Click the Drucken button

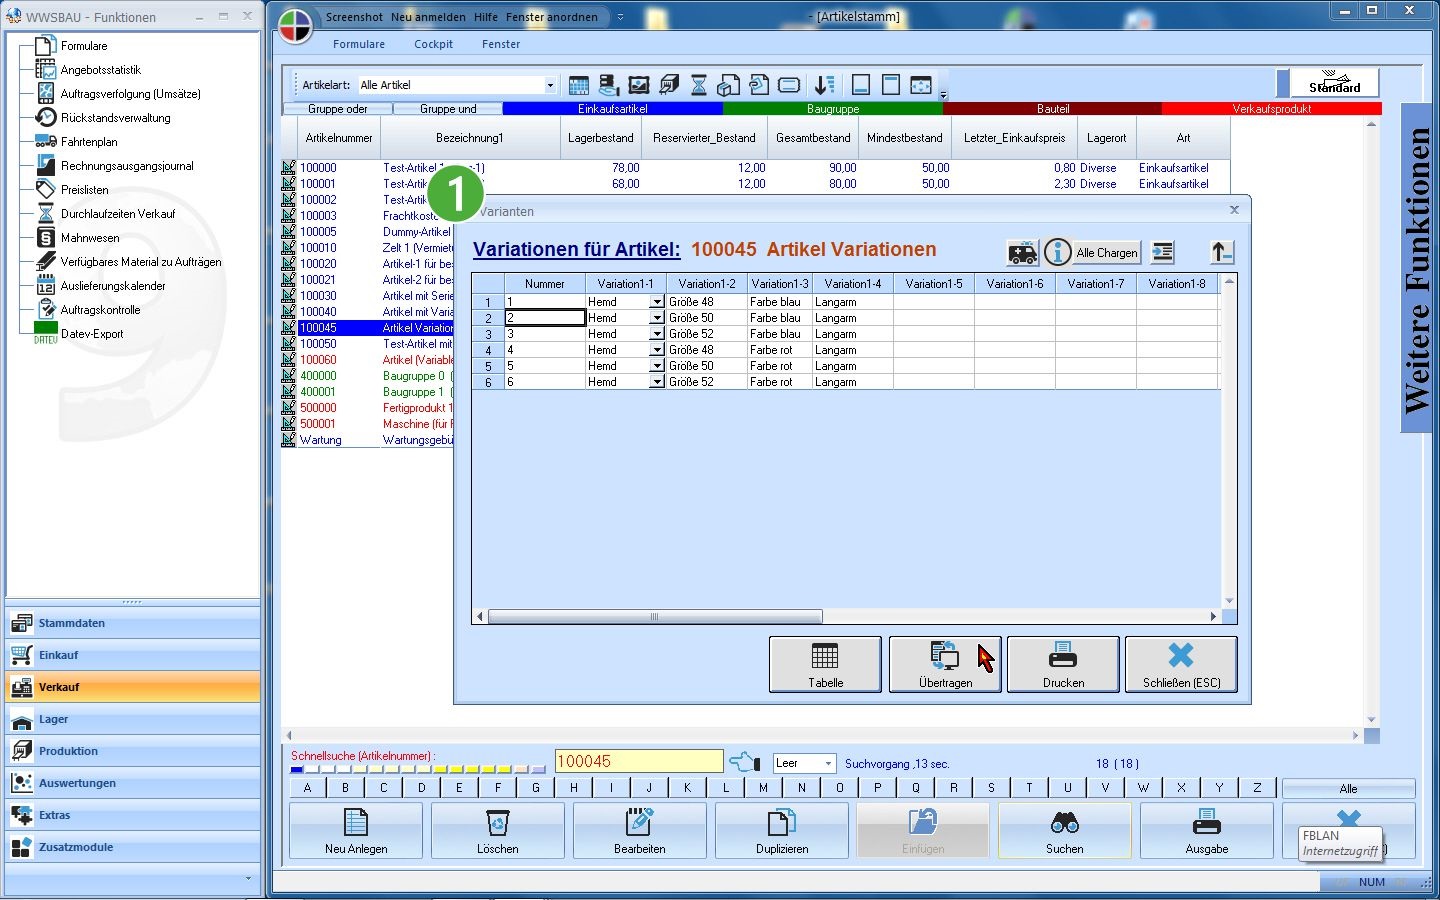1063,664
